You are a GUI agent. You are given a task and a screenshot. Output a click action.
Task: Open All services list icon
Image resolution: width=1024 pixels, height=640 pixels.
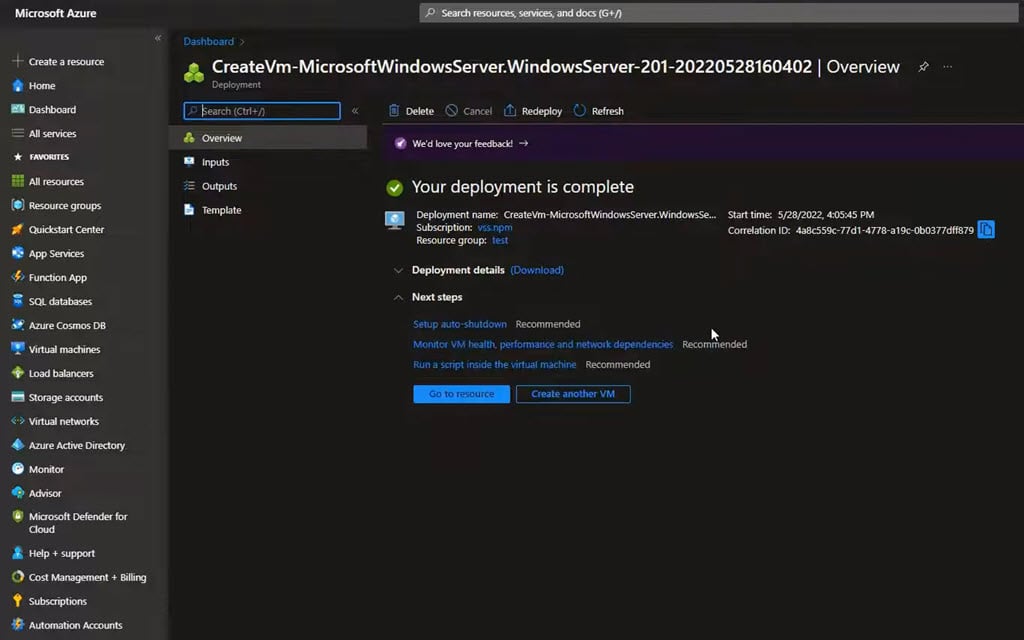(x=18, y=133)
